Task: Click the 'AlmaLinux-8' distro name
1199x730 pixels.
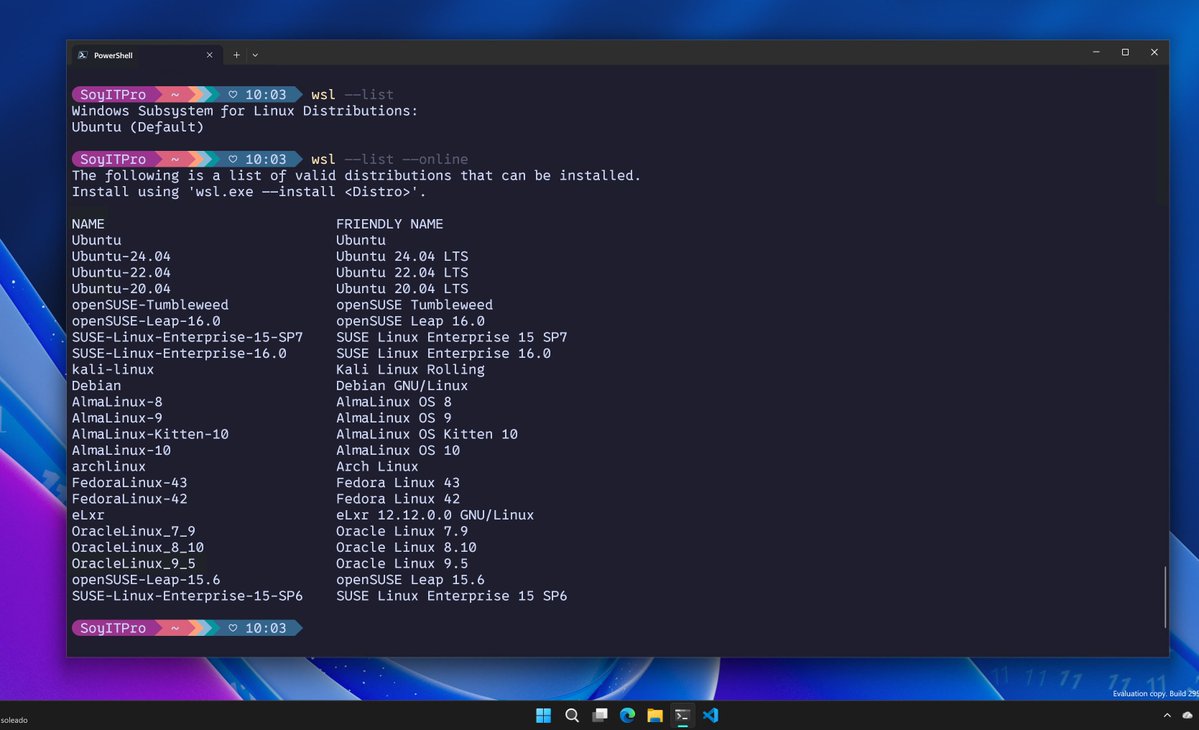Action: pos(117,401)
